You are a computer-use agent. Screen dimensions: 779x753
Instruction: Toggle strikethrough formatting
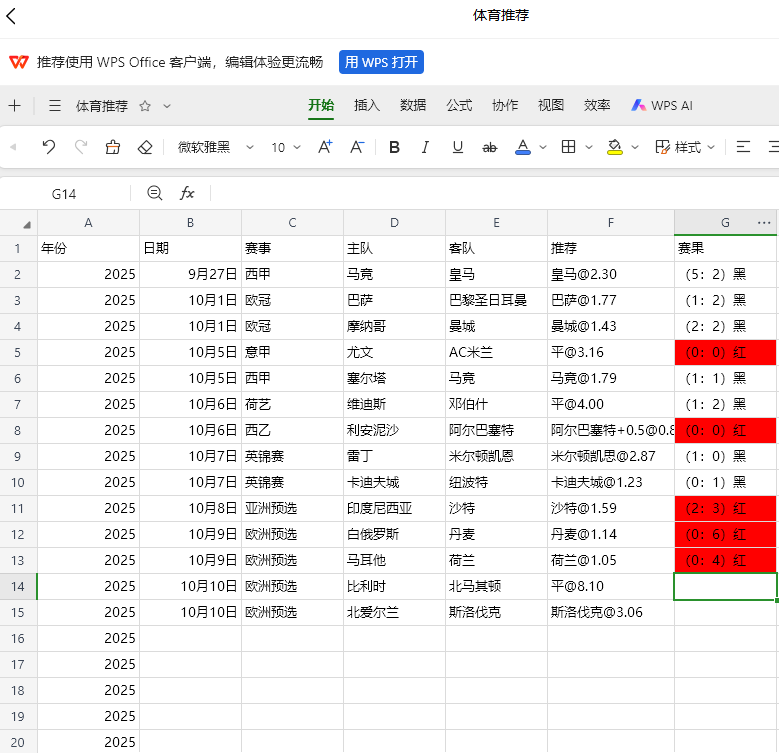coord(489,147)
